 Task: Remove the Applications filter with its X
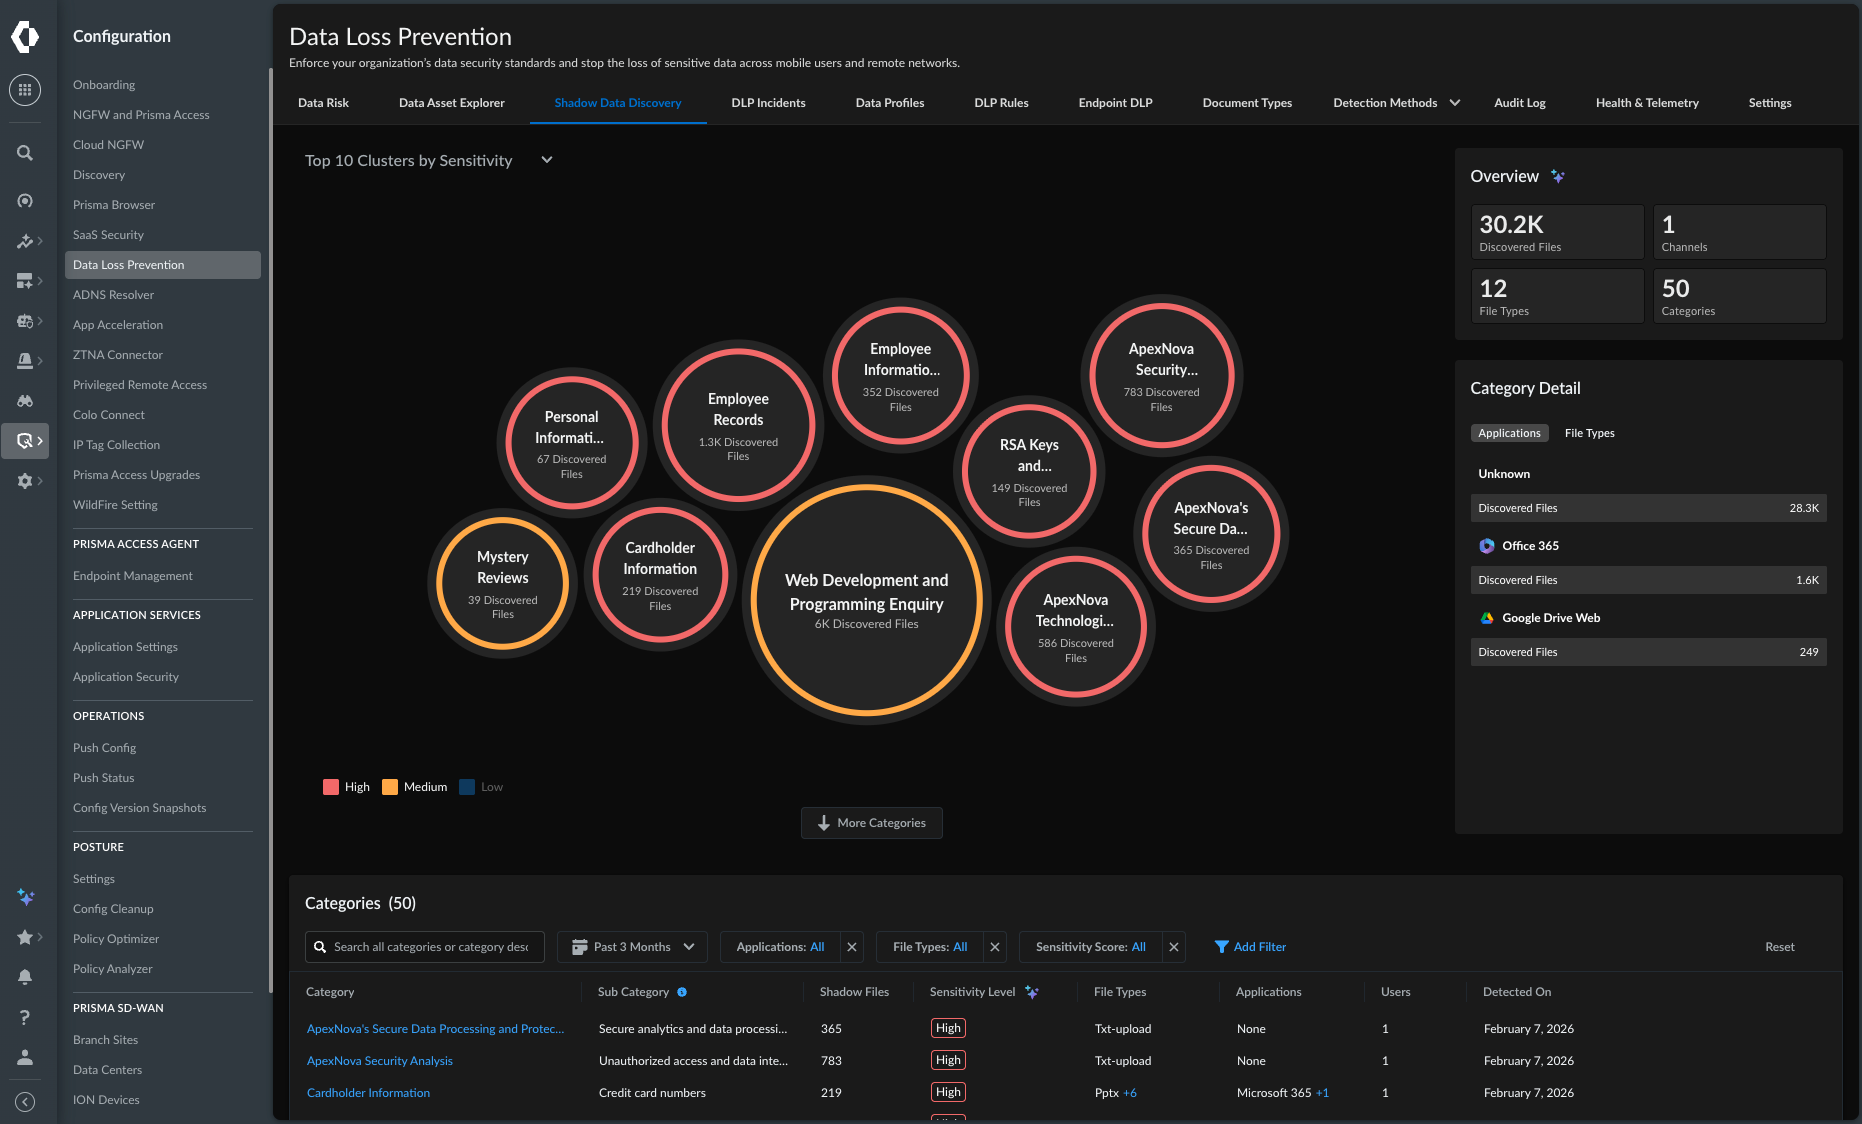click(852, 947)
